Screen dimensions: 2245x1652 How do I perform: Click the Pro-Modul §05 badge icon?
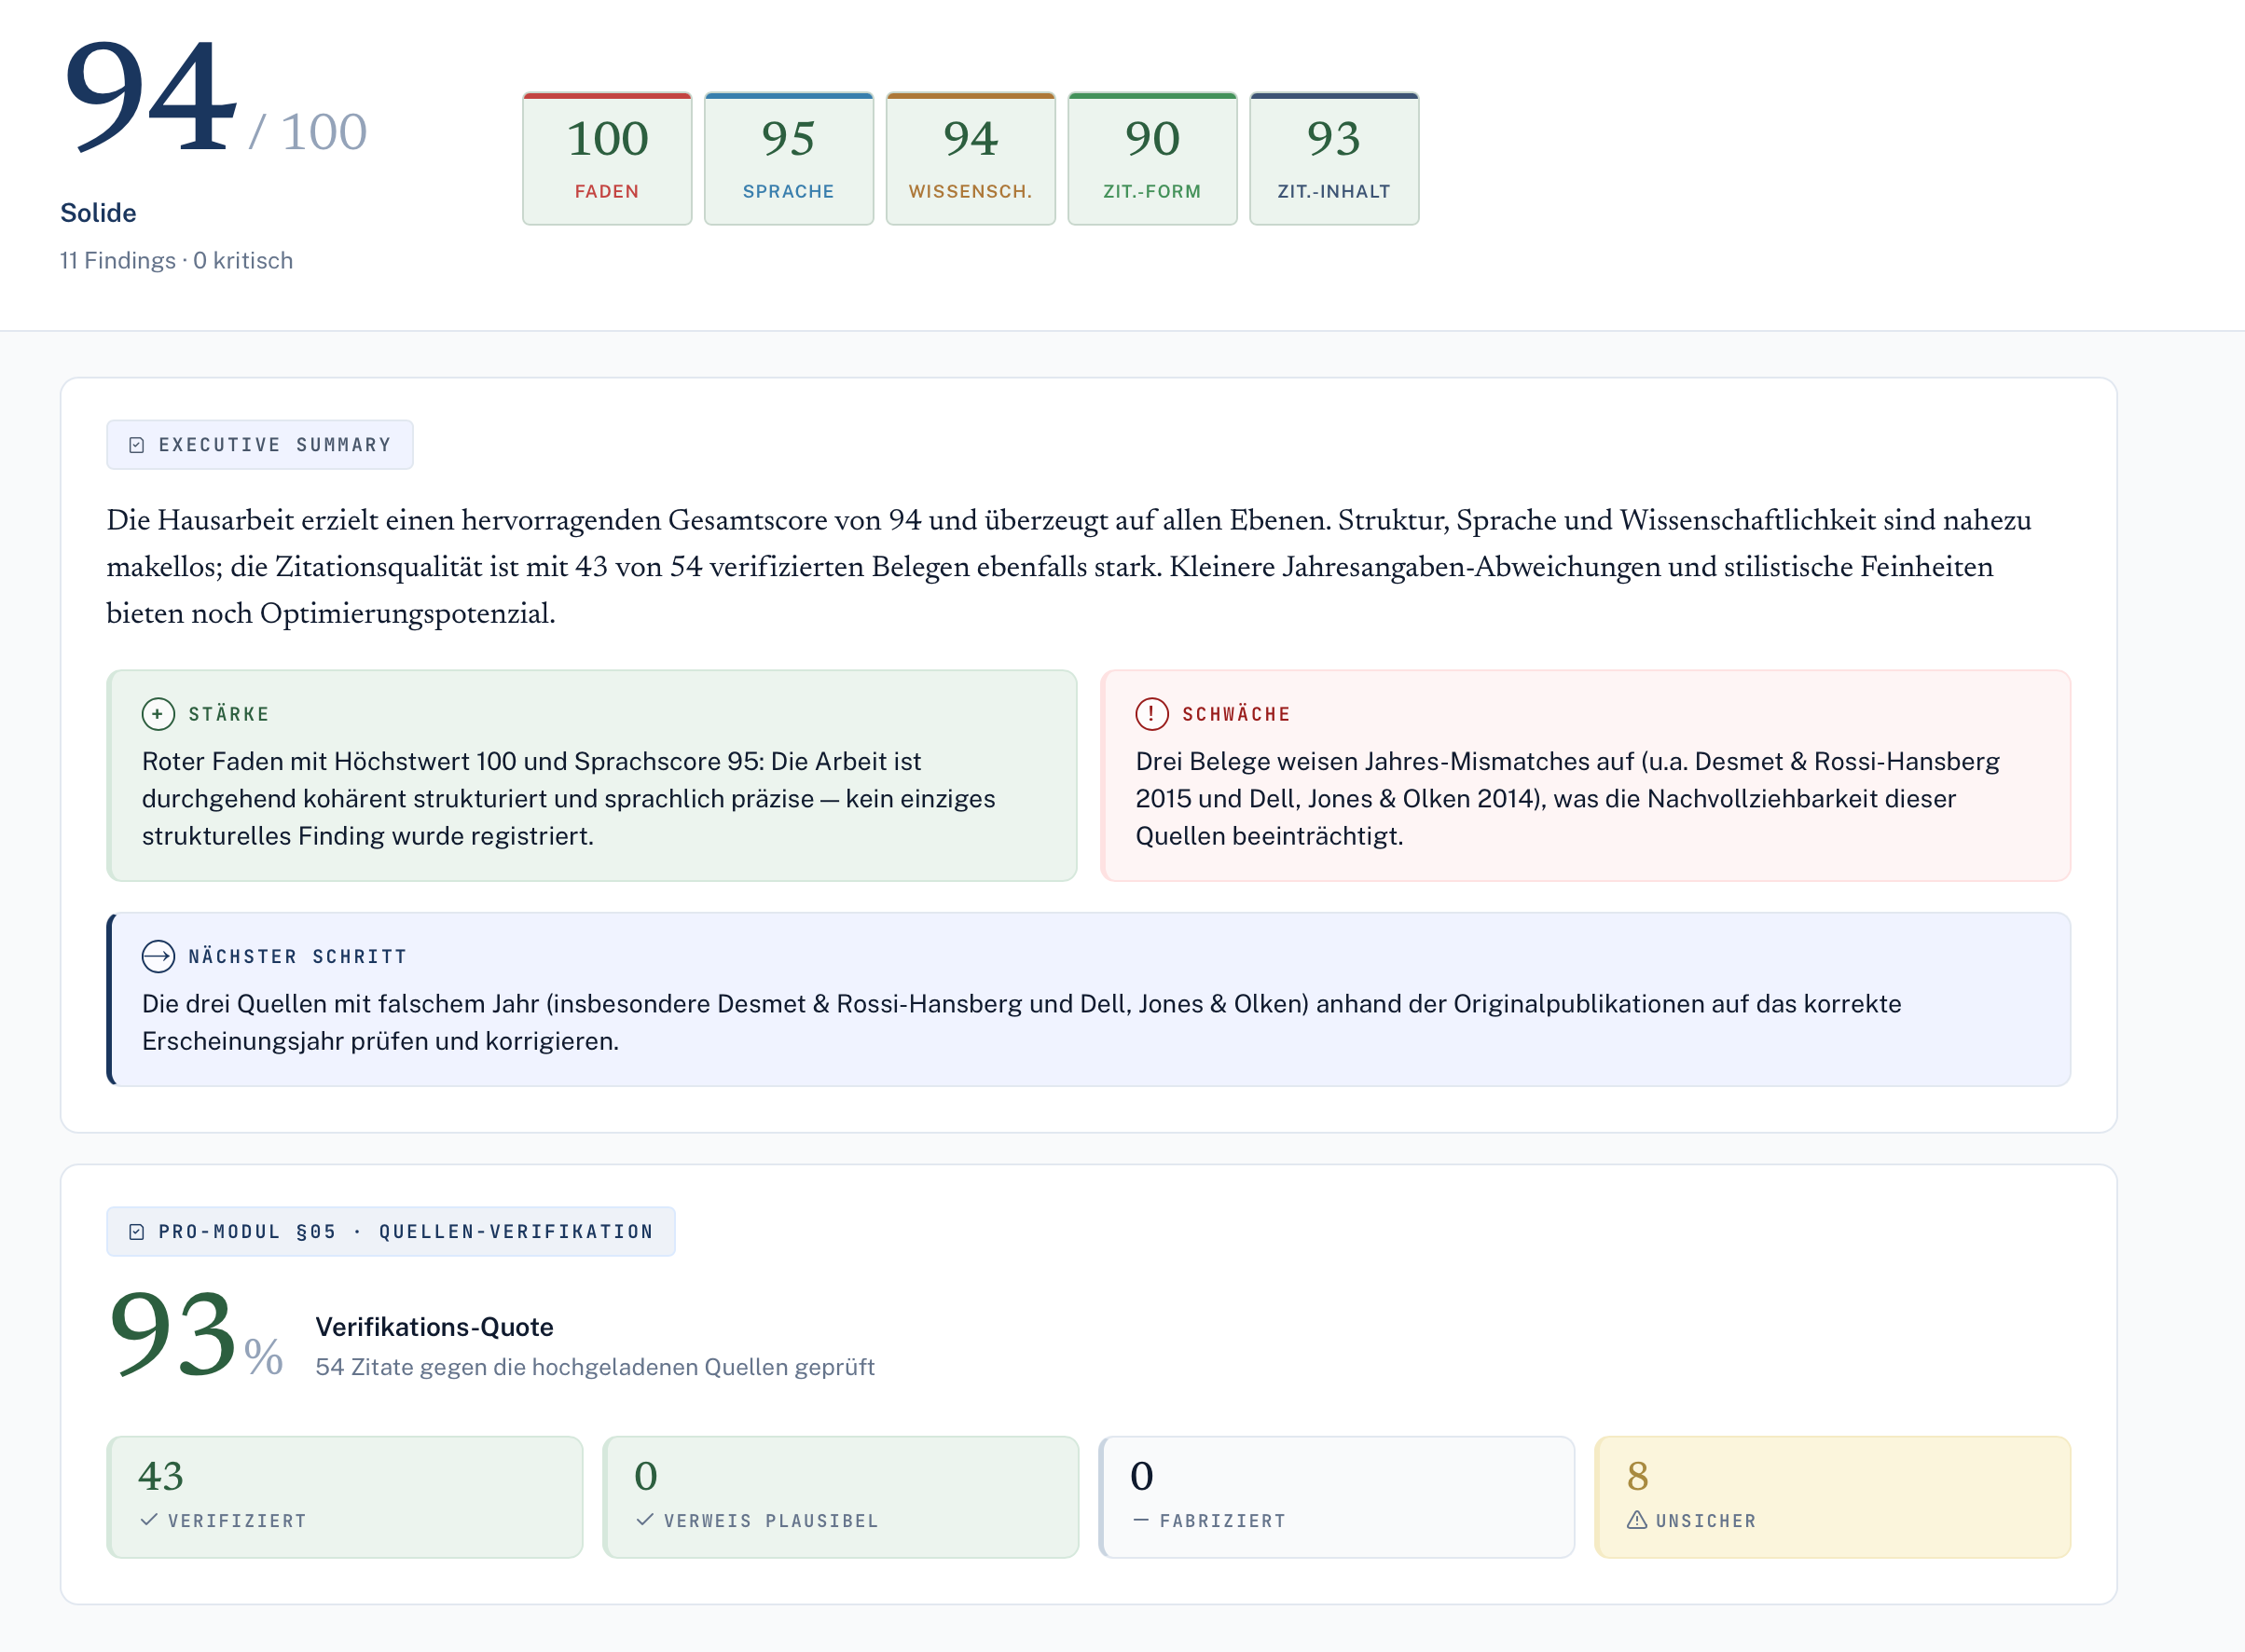coord(137,1232)
